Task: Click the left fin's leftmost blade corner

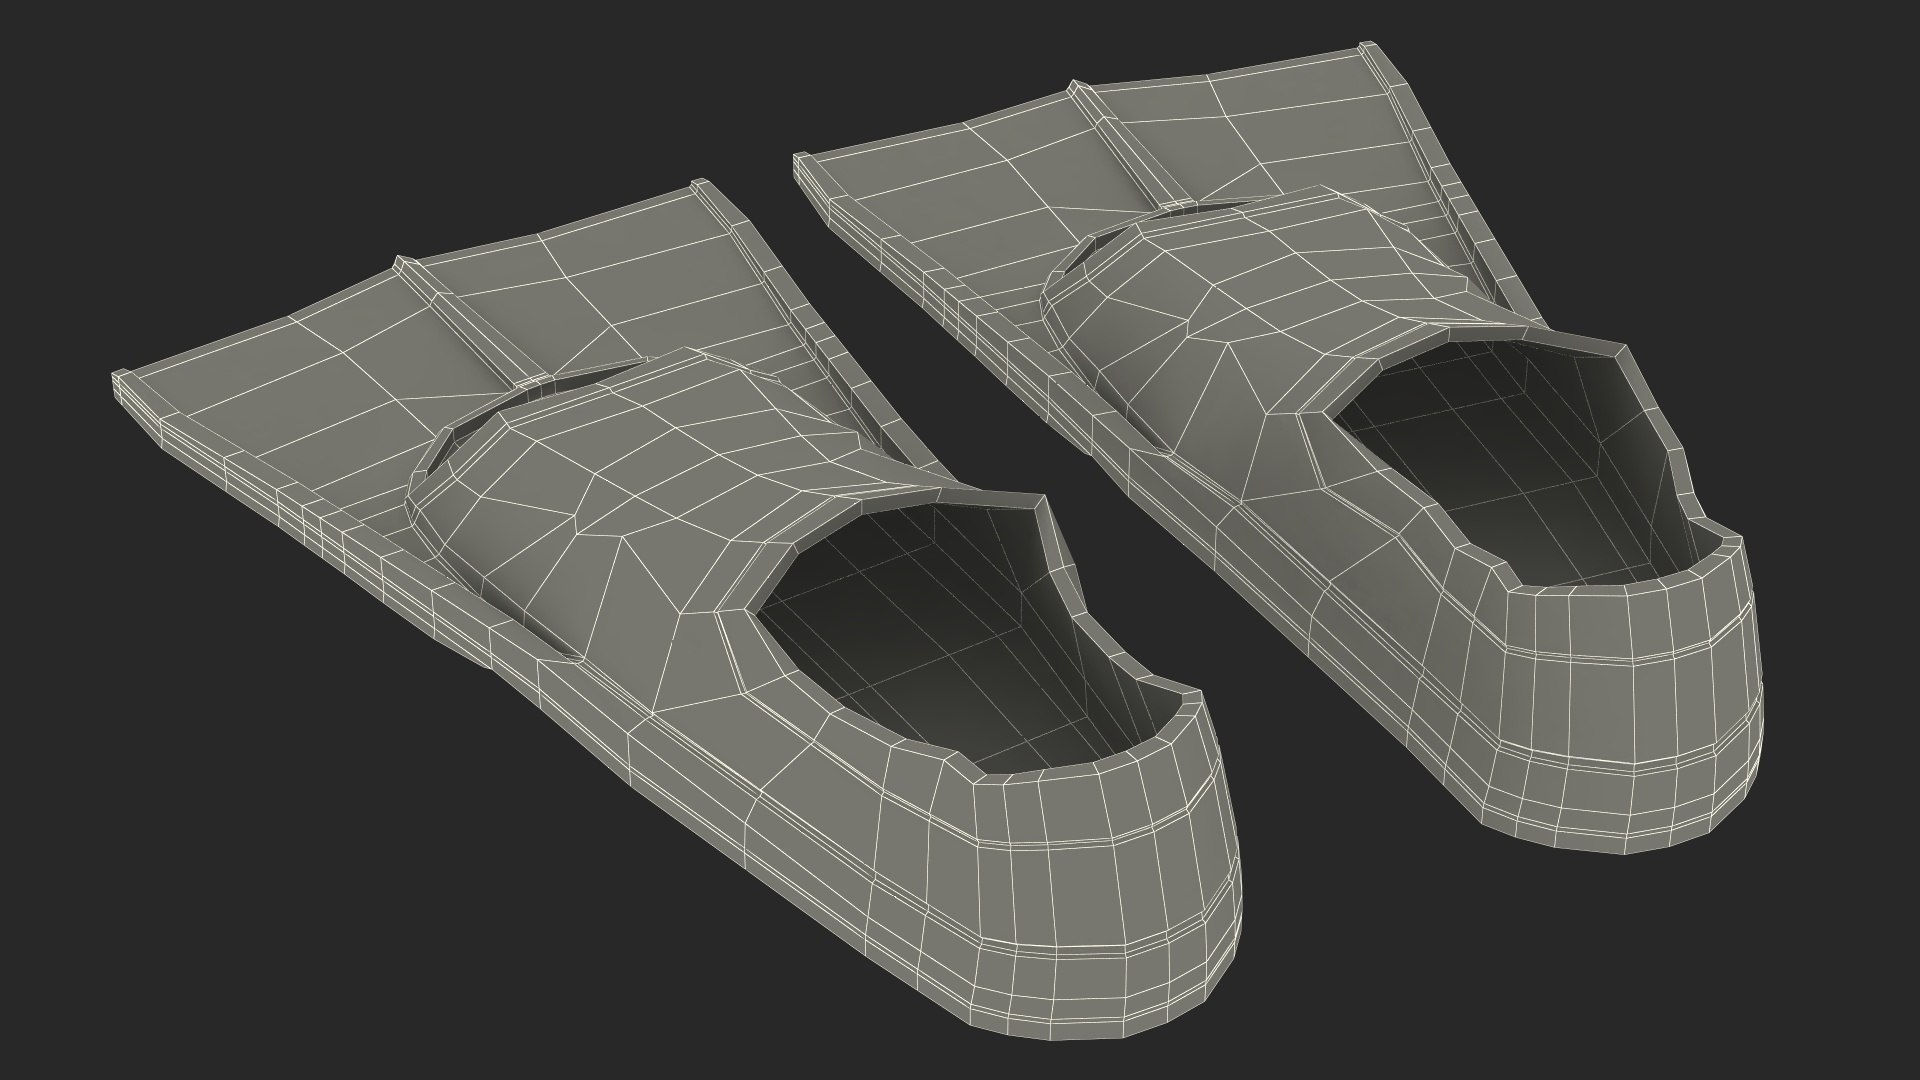Action: tap(118, 380)
